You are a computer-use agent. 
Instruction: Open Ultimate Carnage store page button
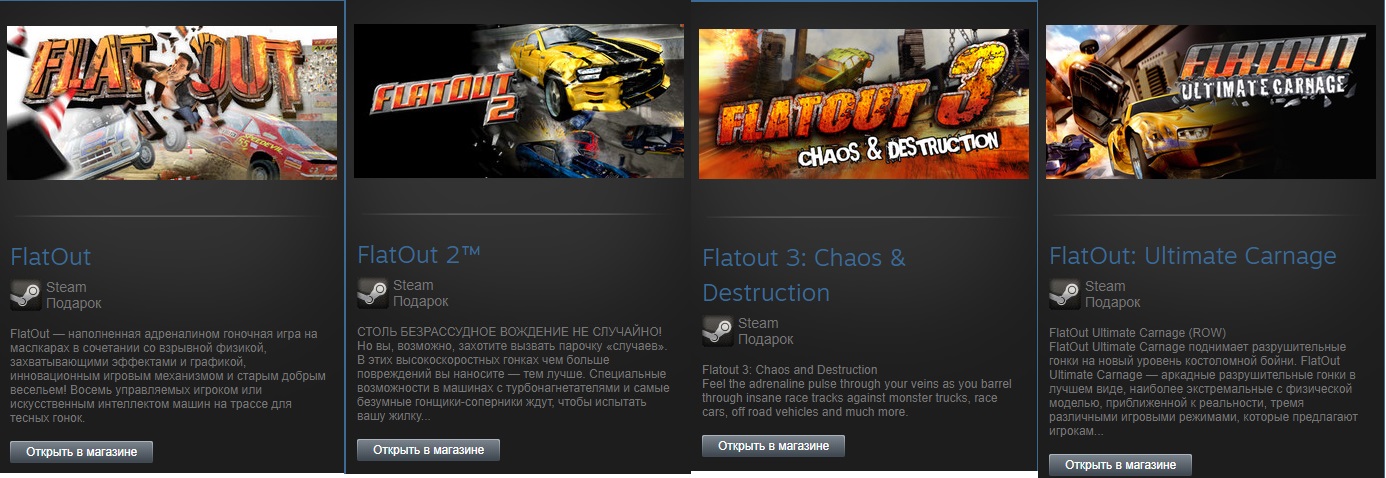click(x=1120, y=465)
